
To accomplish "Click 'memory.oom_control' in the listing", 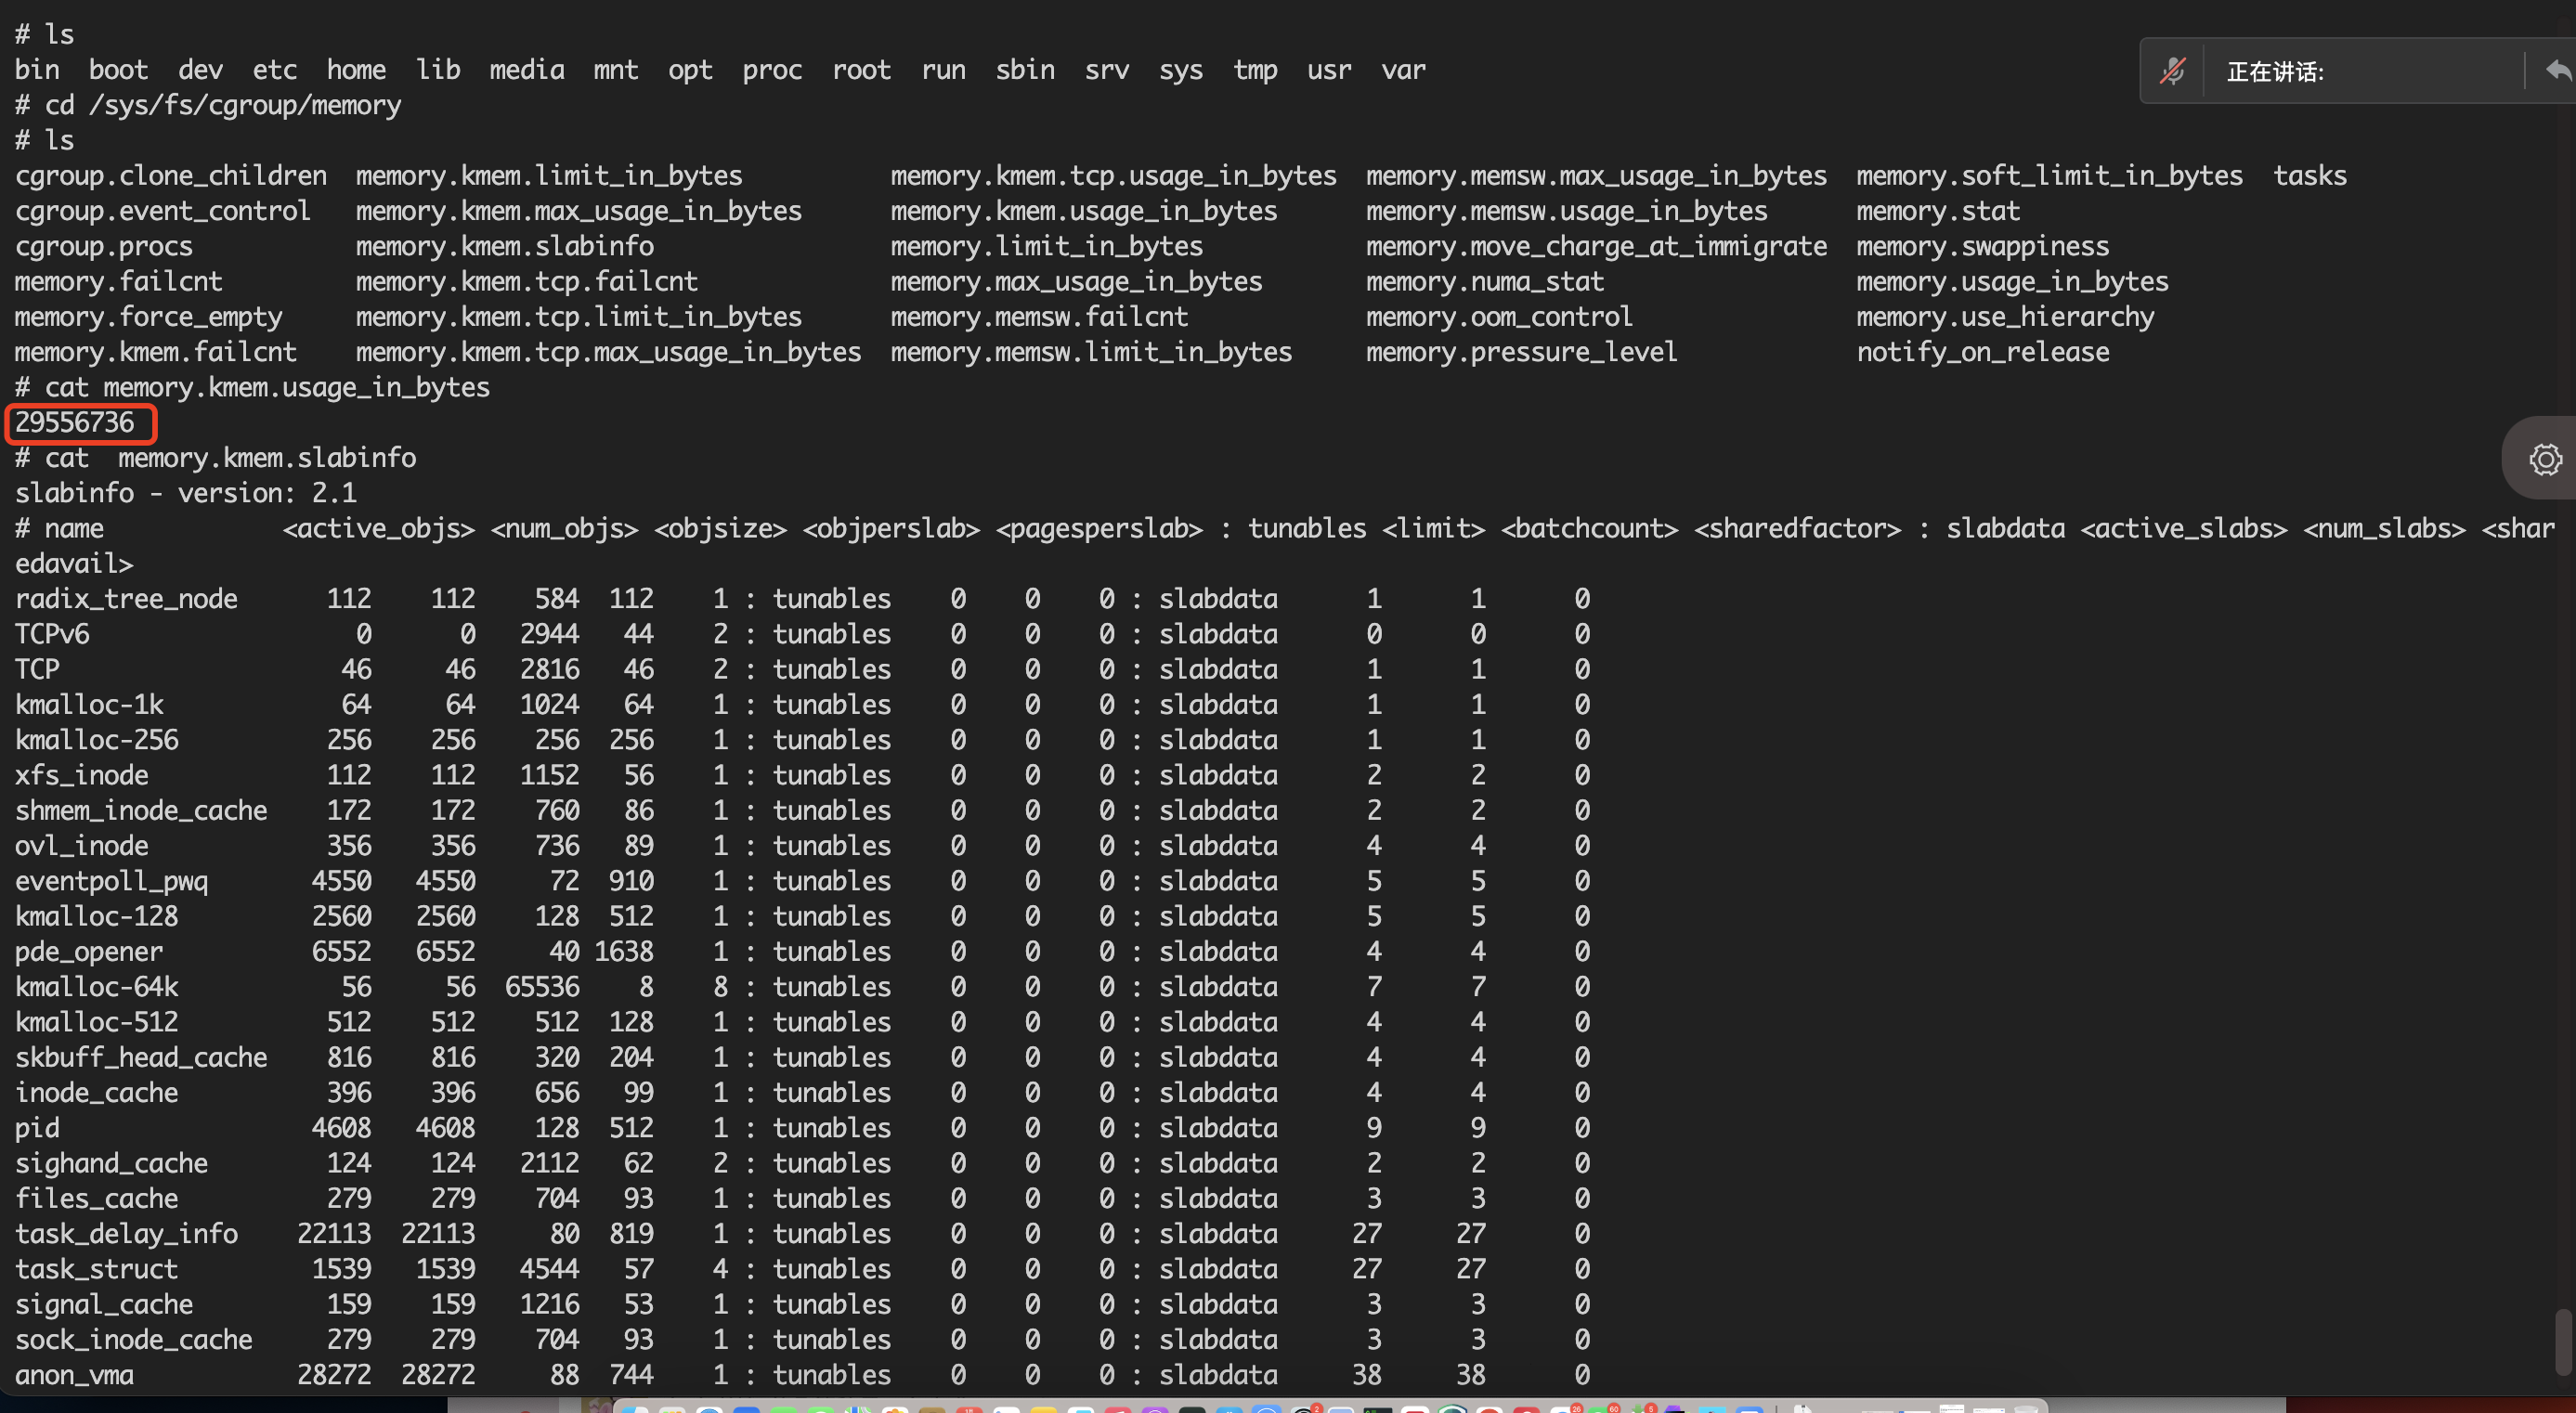I will (1500, 317).
